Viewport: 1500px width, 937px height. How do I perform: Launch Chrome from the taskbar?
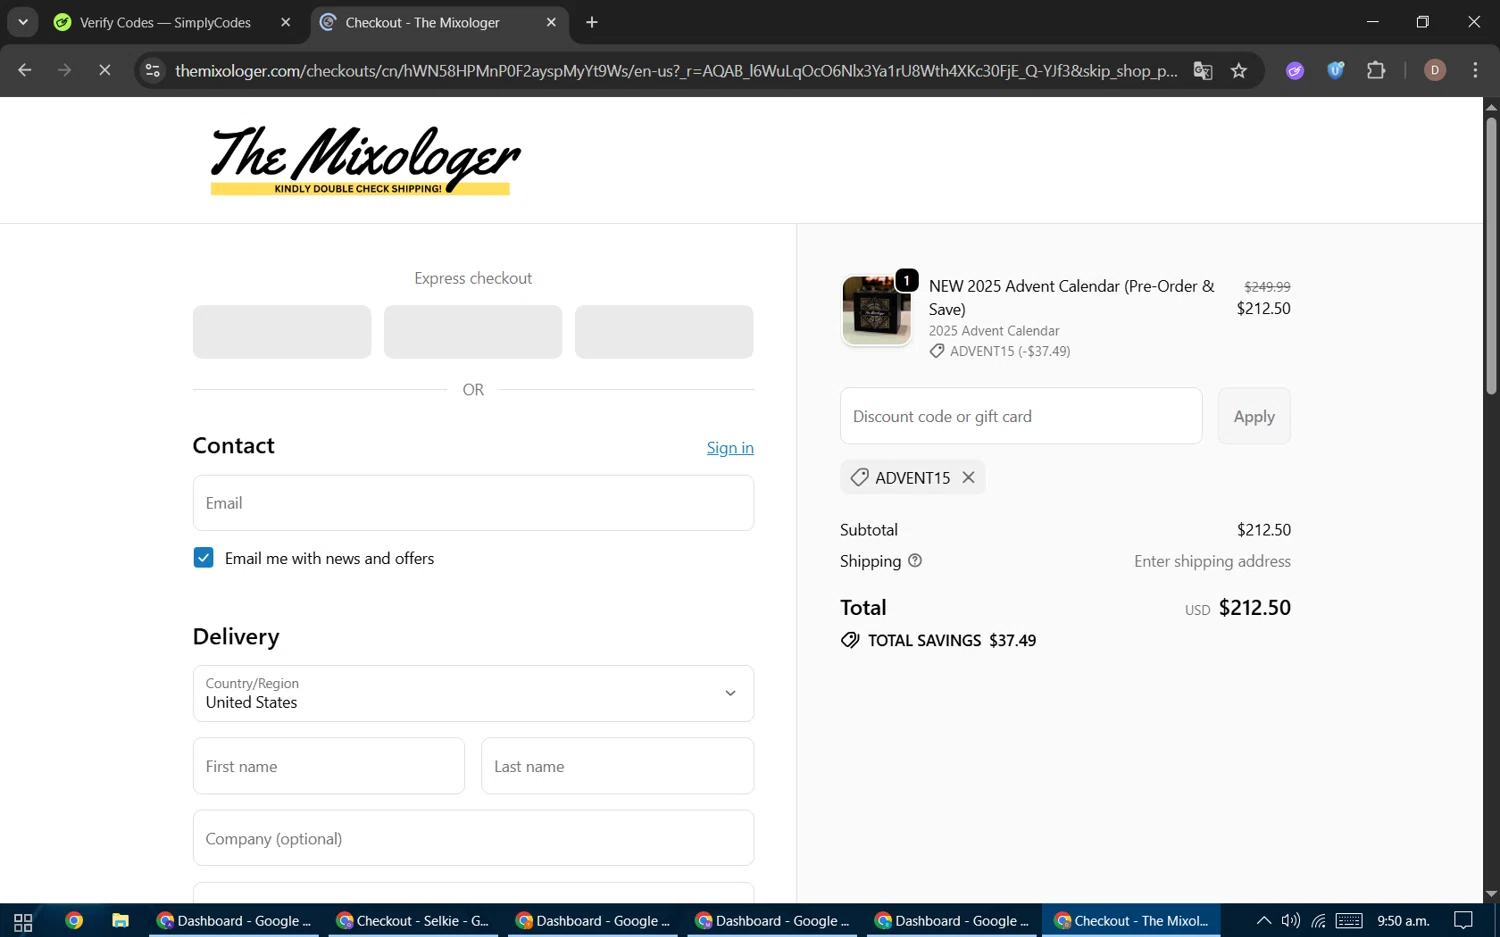click(x=74, y=920)
